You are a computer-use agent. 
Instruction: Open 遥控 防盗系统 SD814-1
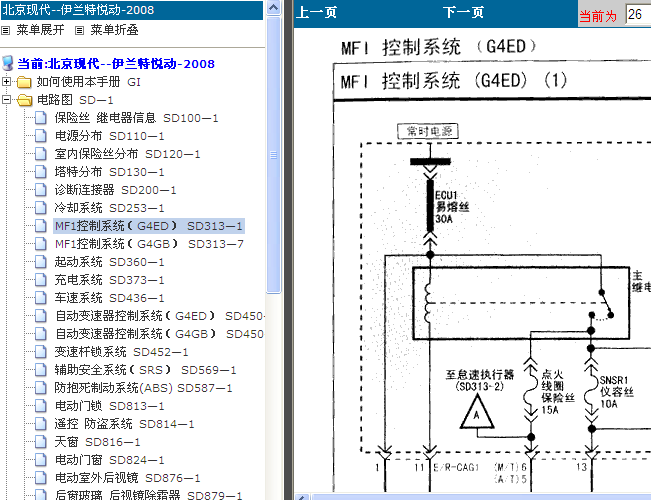tap(124, 424)
